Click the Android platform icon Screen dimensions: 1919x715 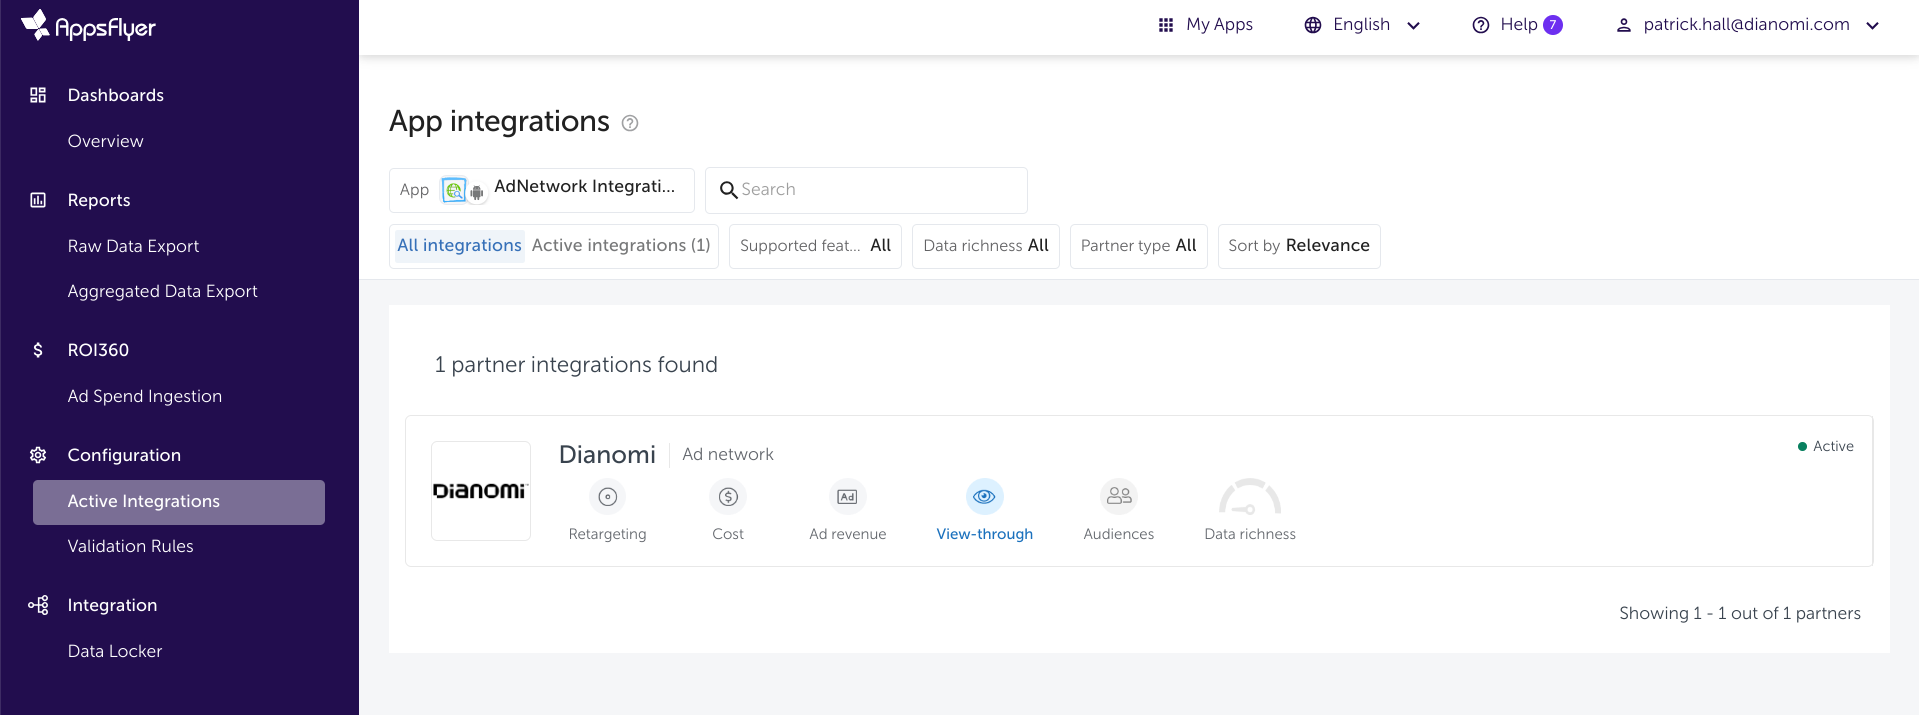point(477,193)
